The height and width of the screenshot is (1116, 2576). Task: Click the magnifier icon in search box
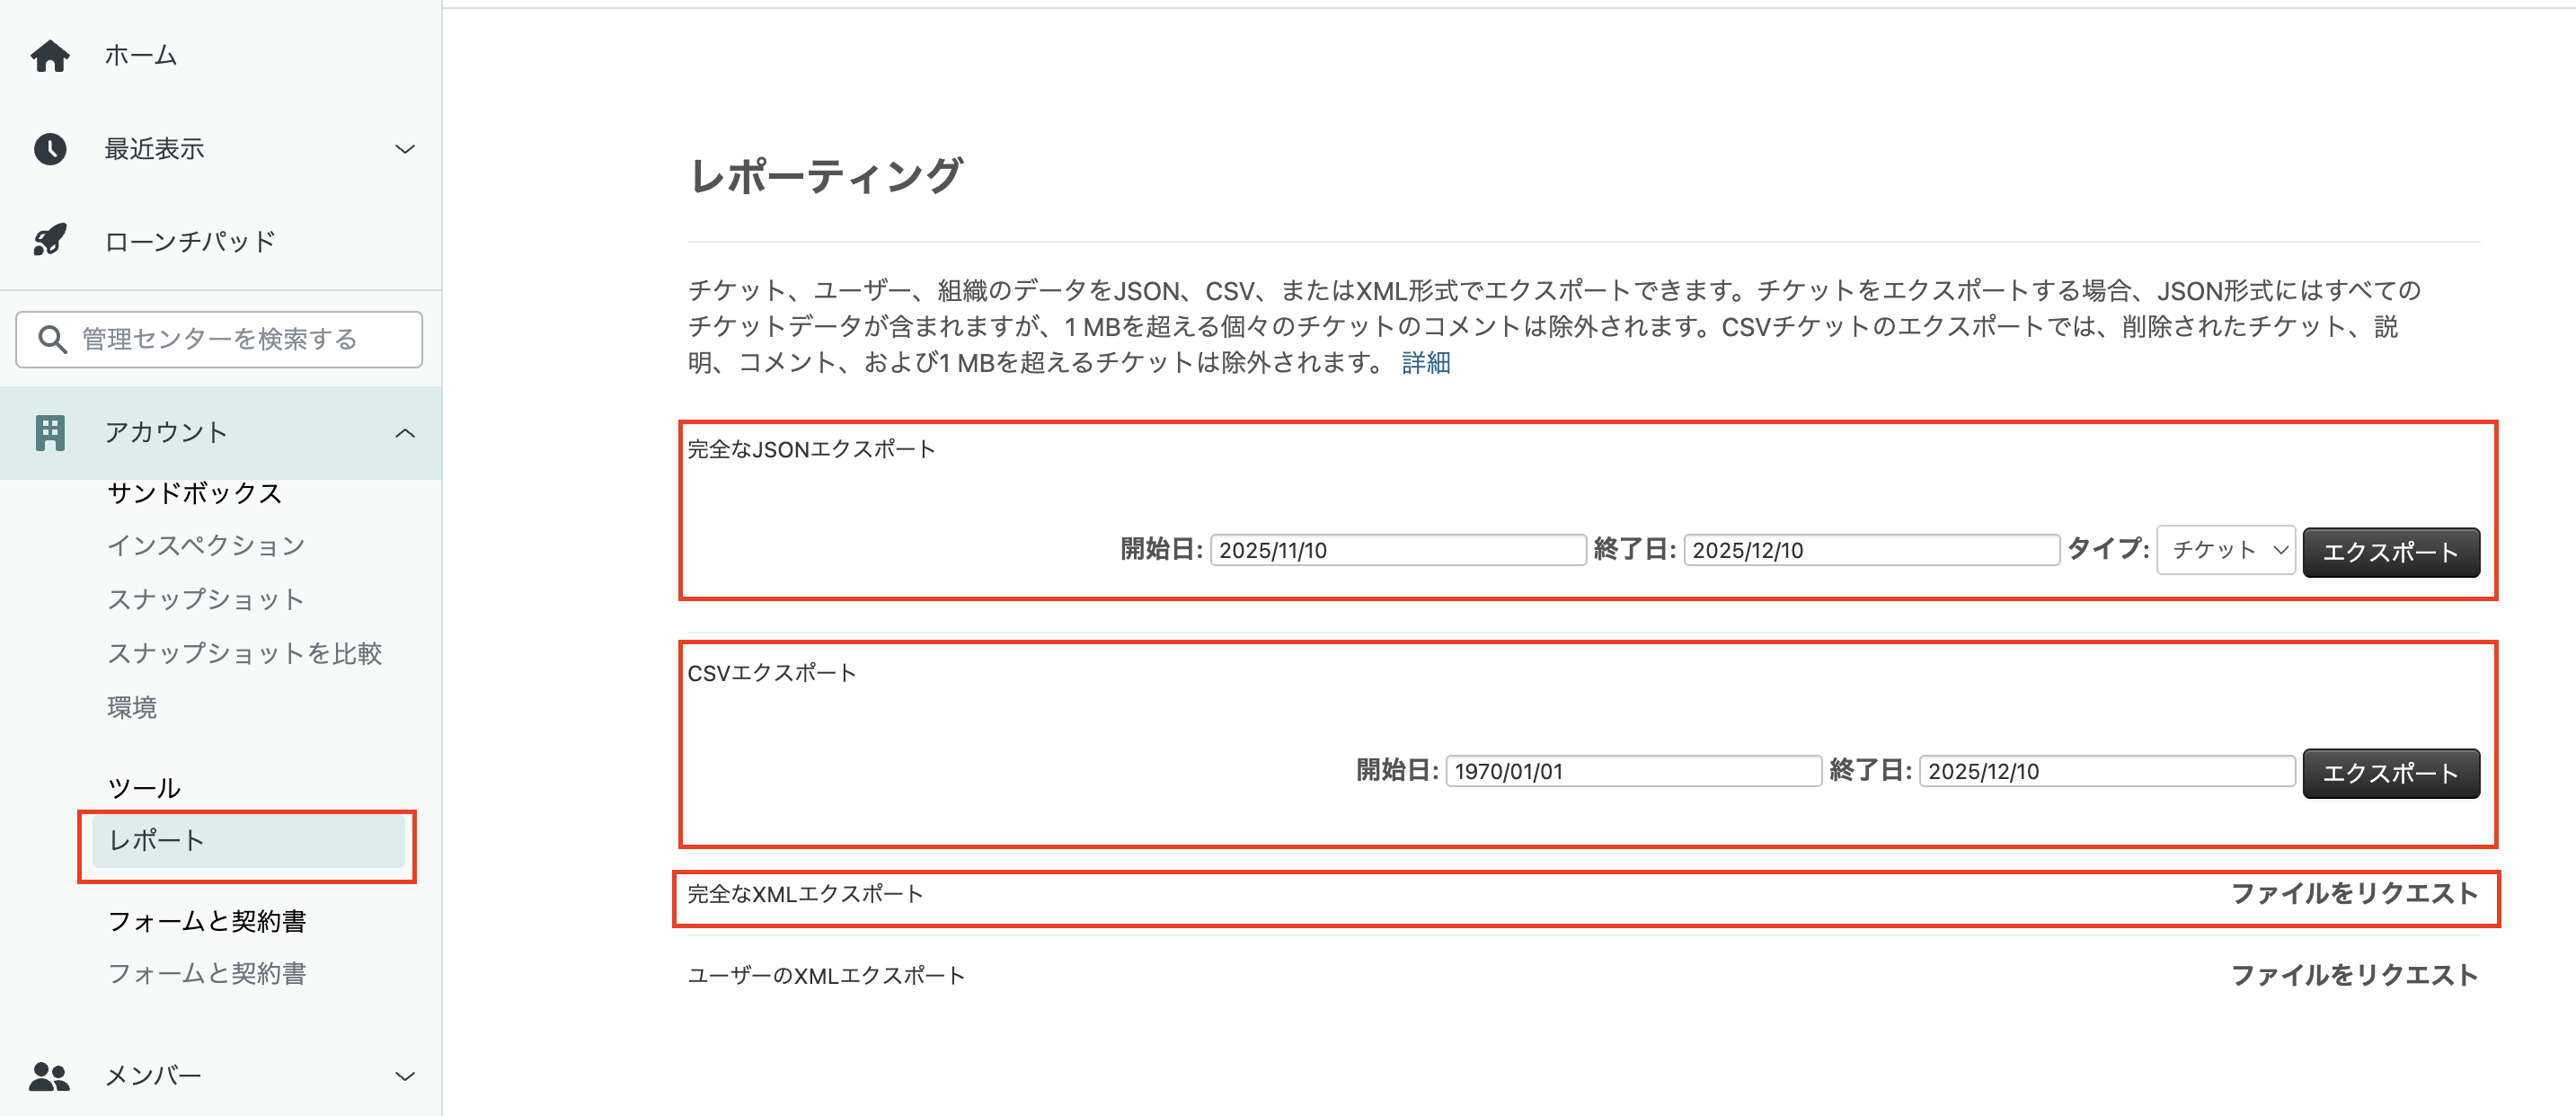pos(52,339)
